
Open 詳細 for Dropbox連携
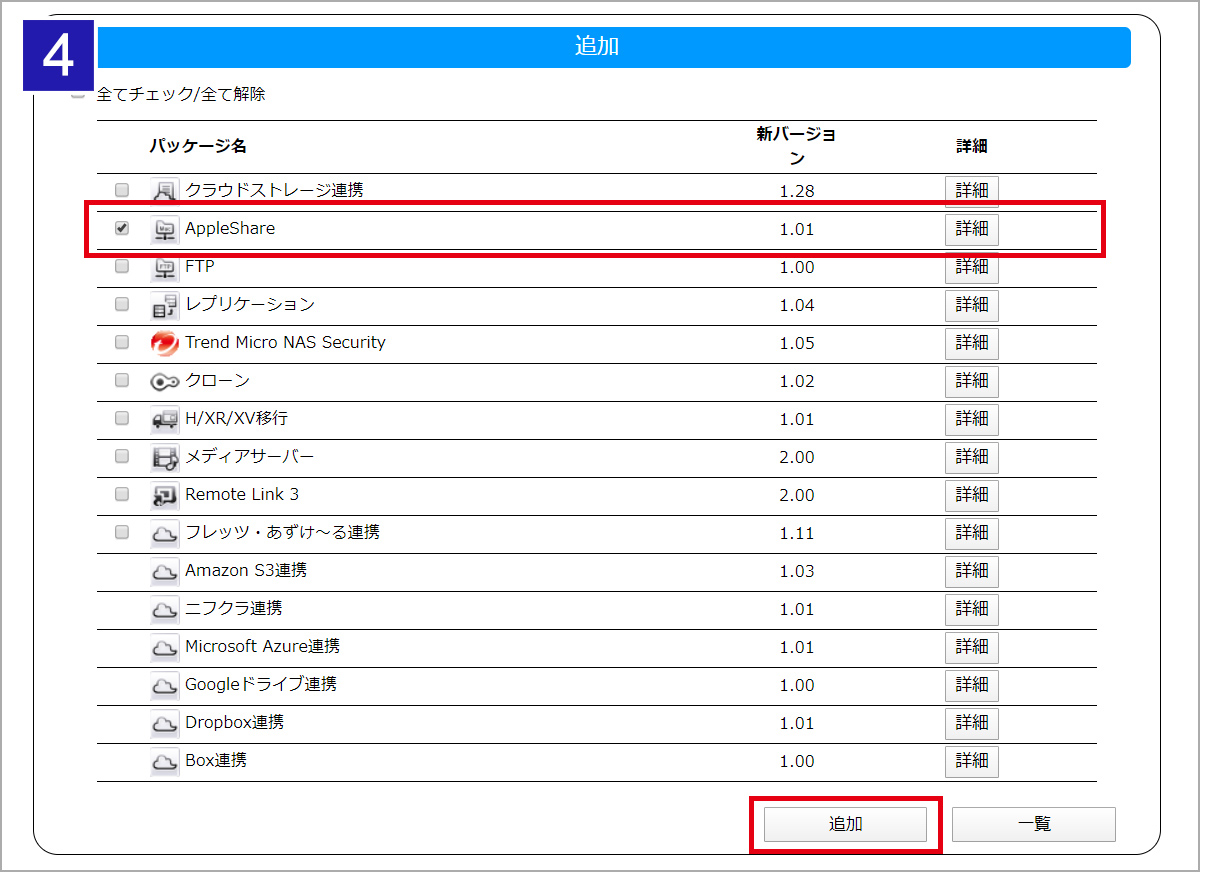[x=972, y=723]
